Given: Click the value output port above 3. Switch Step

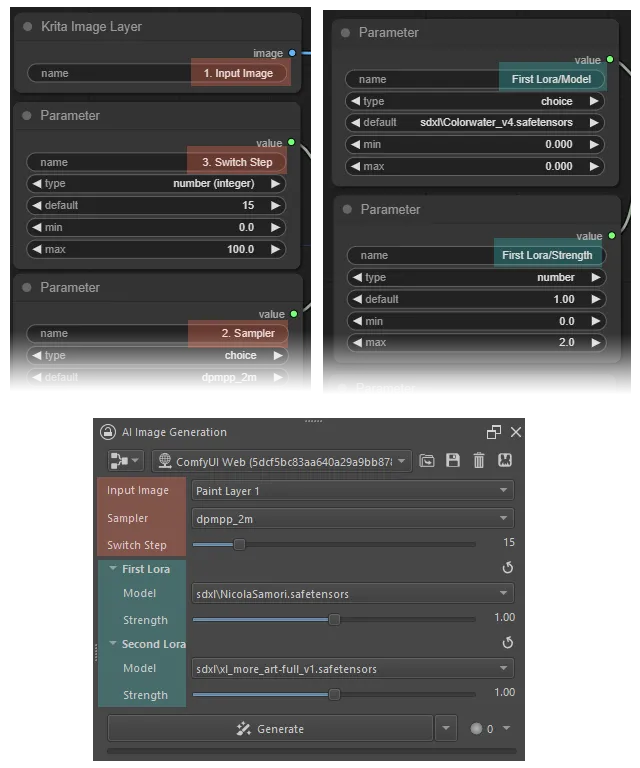Looking at the screenshot, I should click(x=291, y=143).
